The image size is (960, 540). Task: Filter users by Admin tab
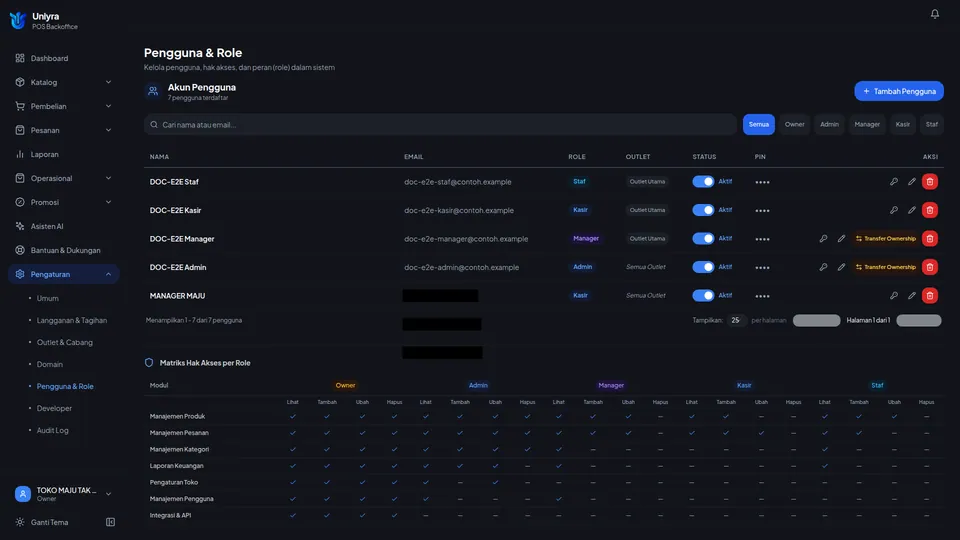829,124
